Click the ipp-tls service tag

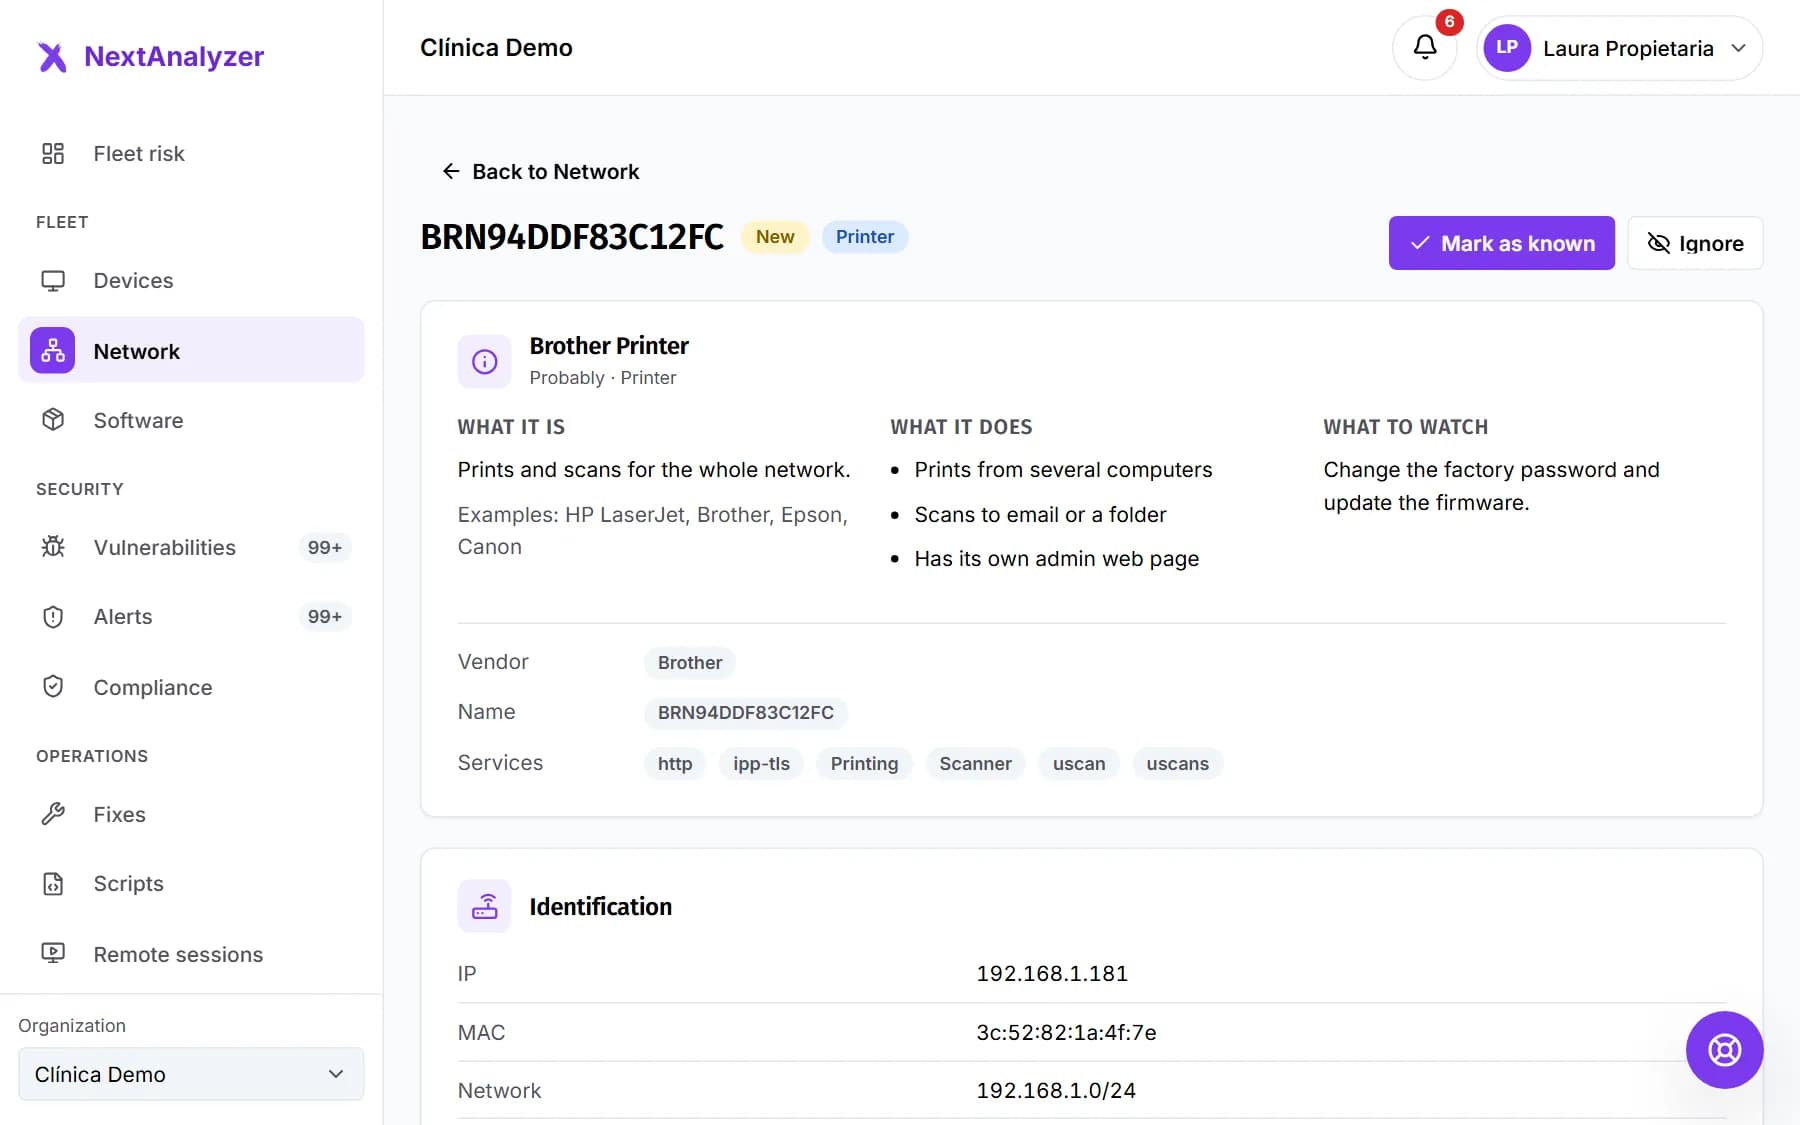tap(761, 764)
